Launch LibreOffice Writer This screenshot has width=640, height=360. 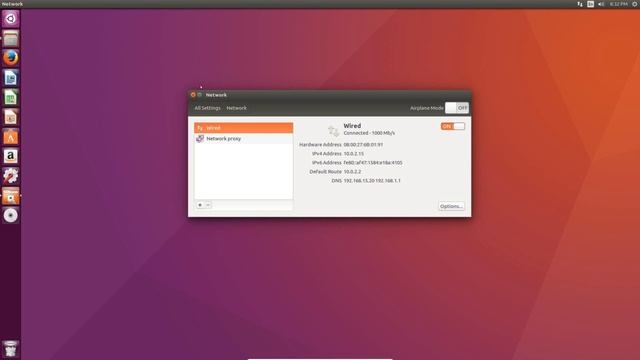tap(11, 78)
